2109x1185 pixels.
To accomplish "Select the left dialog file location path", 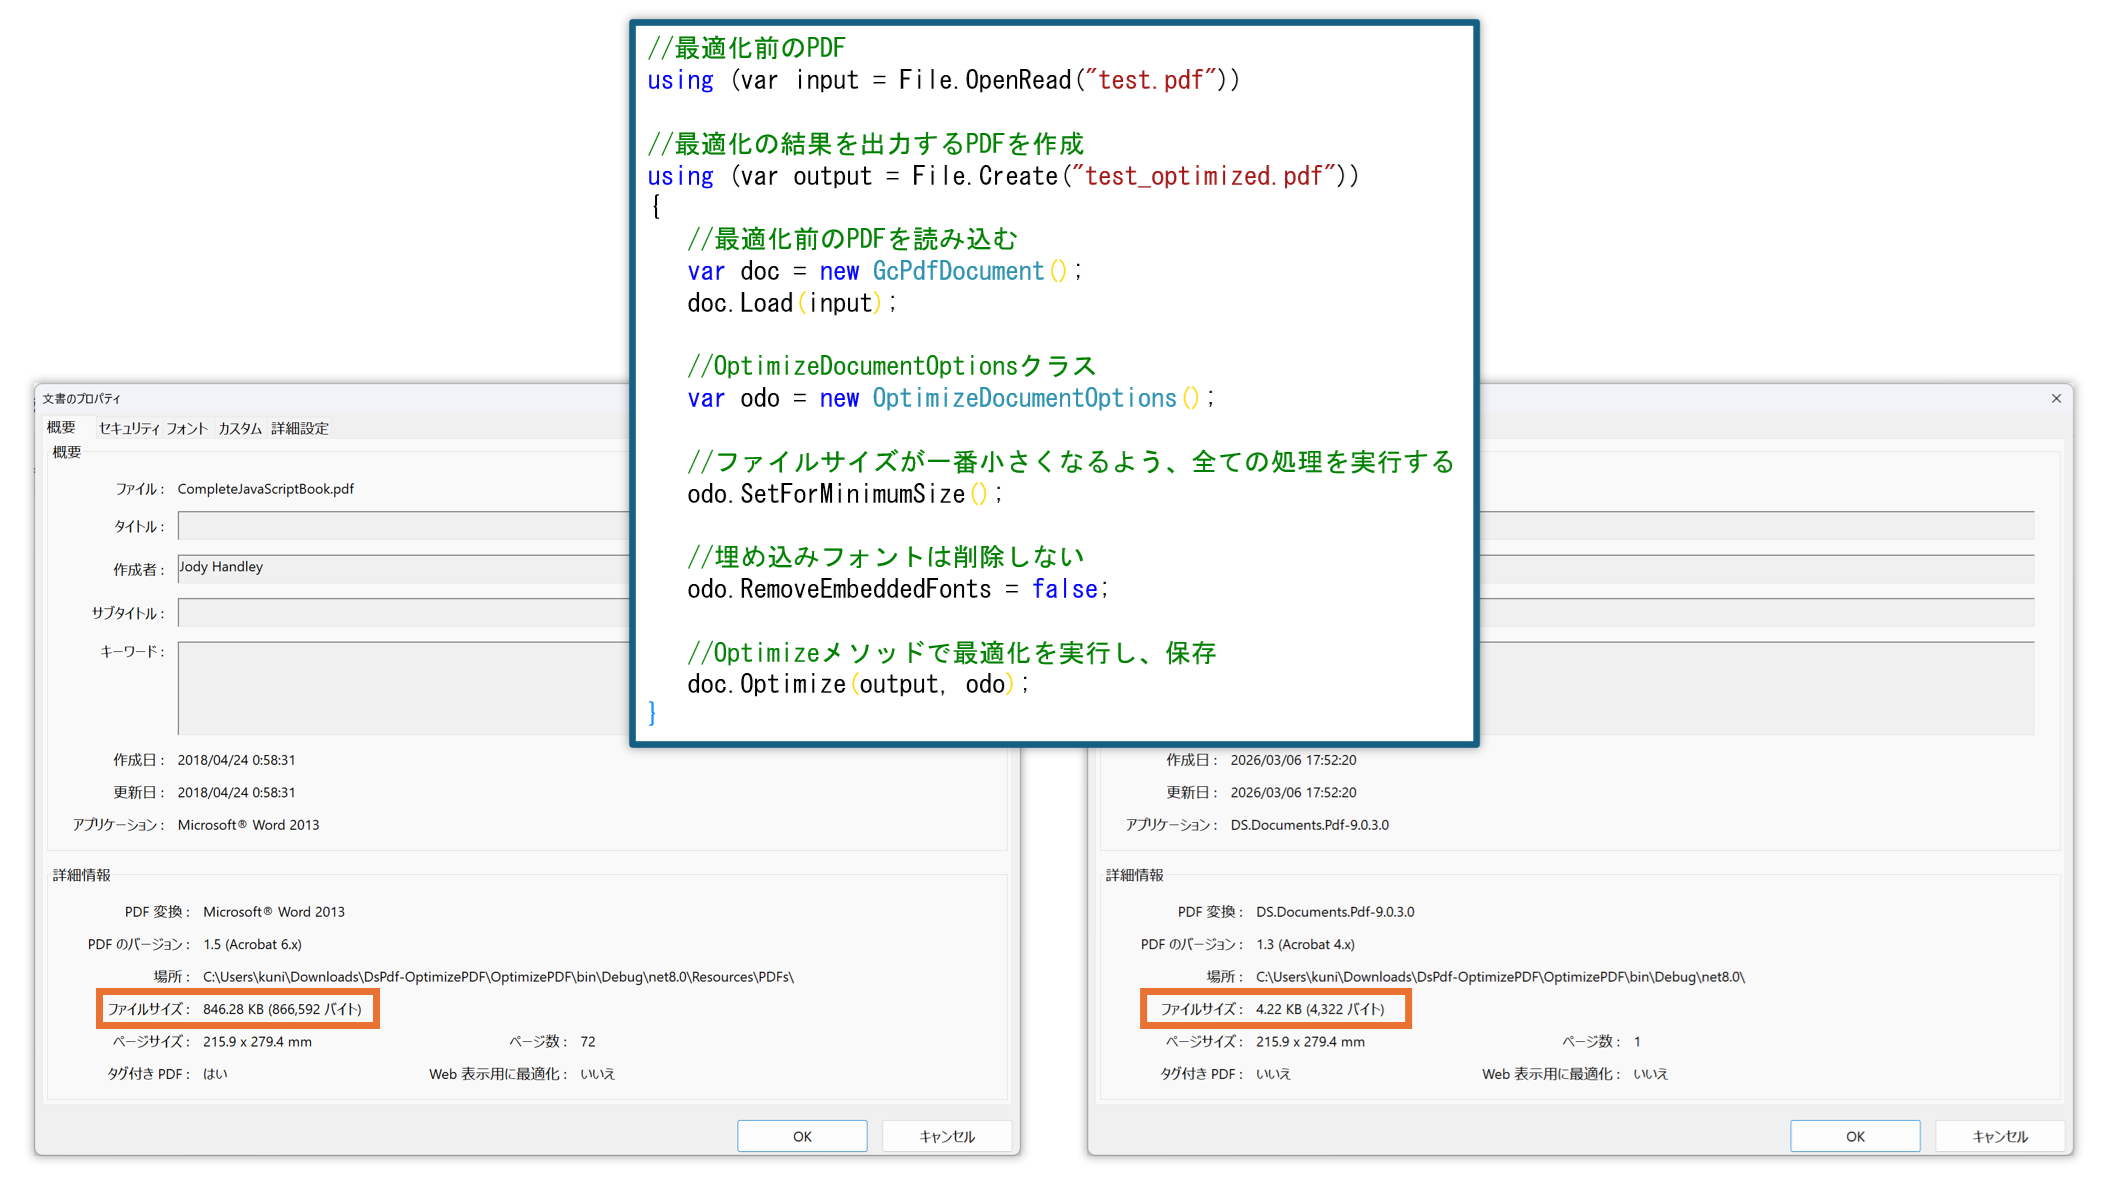I will point(498,977).
